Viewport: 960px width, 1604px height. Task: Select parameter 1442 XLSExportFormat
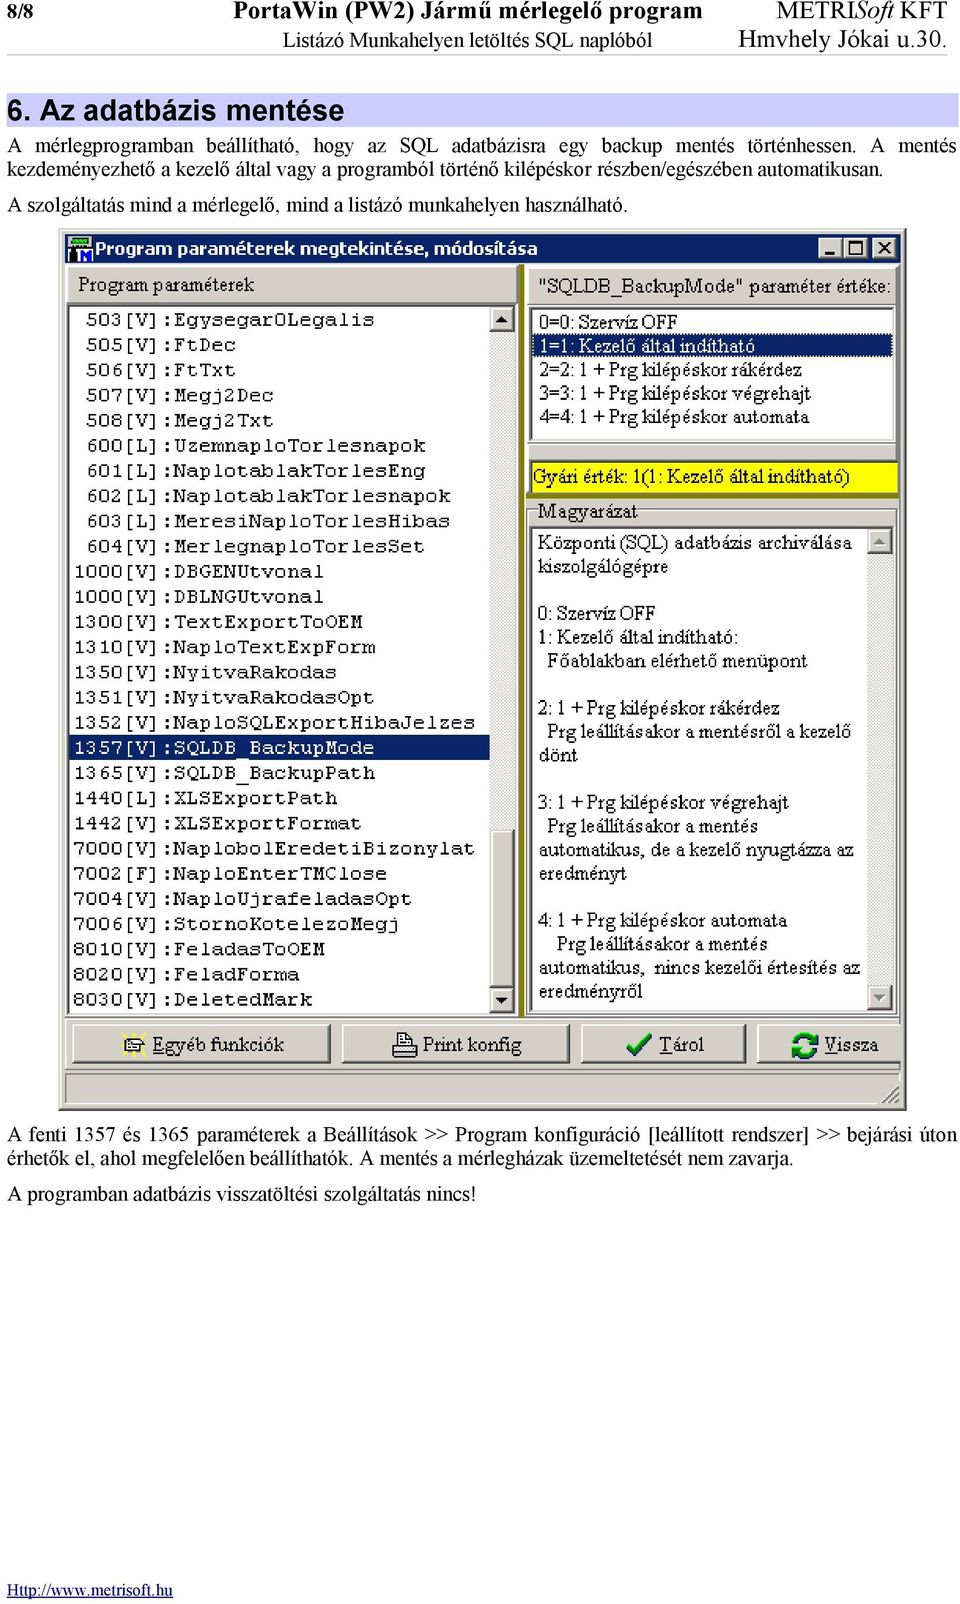(x=280, y=824)
